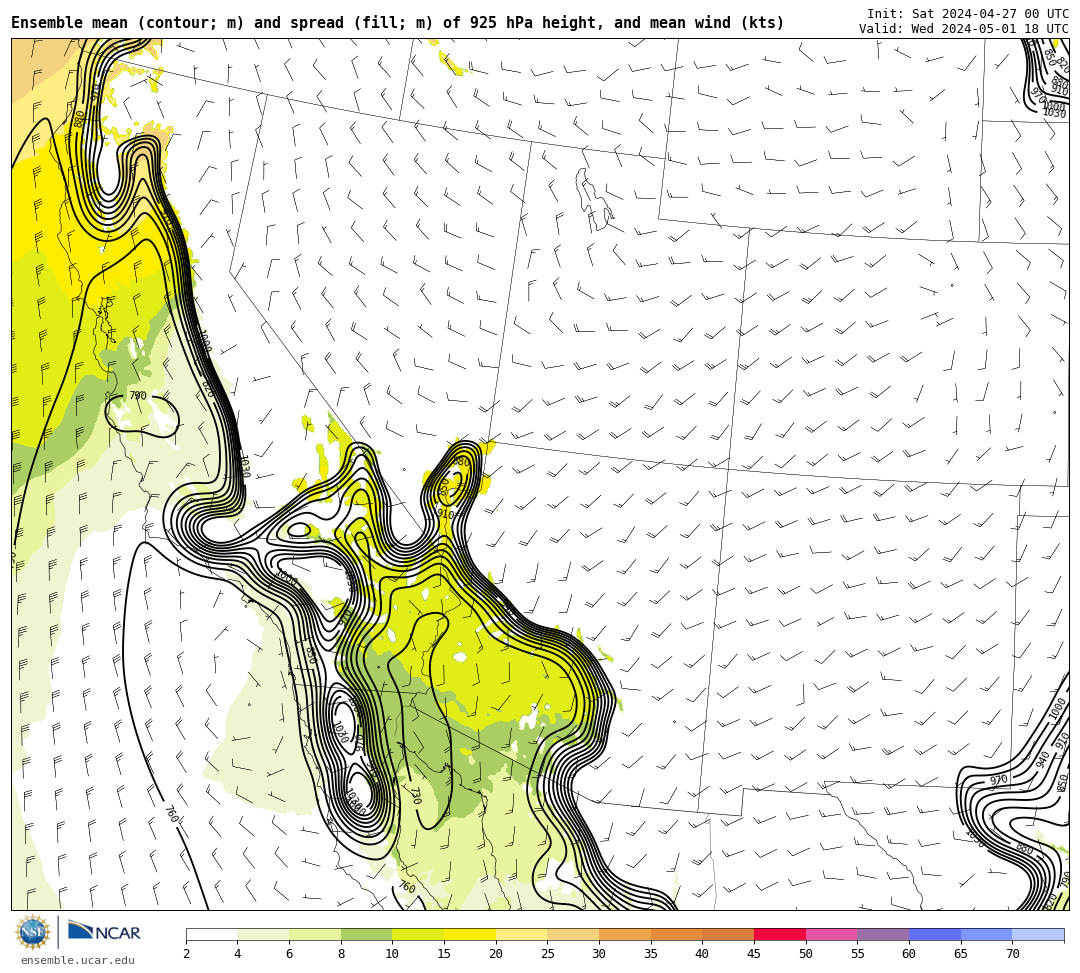Click the yellow 15-20 colorbar segment
This screenshot has width=1080, height=973.
coord(470,934)
